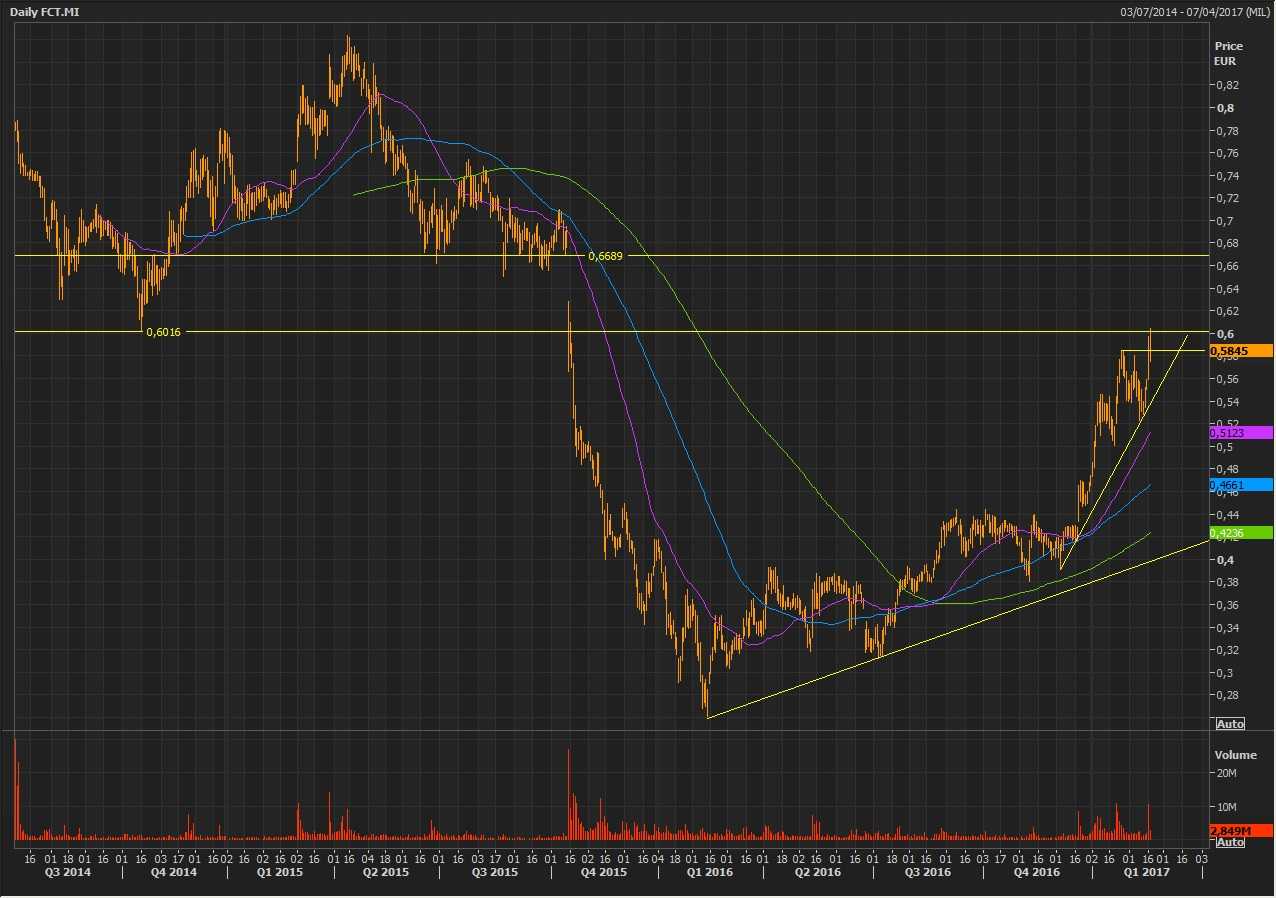Click the Auto button on the price axis
The height and width of the screenshot is (898, 1276).
point(1230,723)
